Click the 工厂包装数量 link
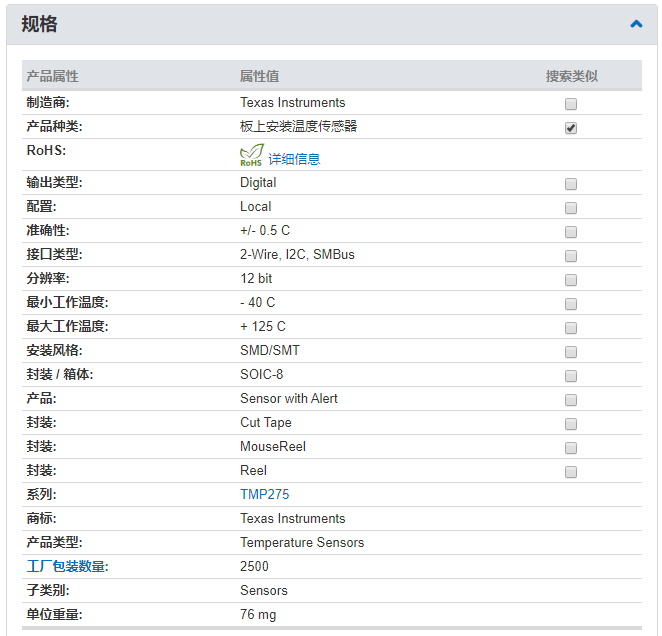The width and height of the screenshot is (662, 636). click(68, 566)
